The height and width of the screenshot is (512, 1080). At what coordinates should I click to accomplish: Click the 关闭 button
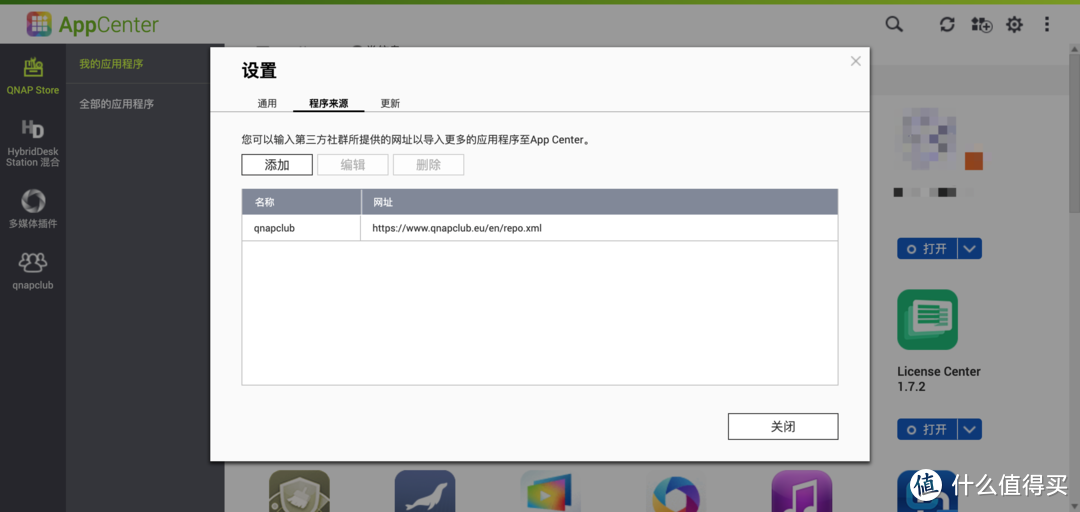(783, 427)
